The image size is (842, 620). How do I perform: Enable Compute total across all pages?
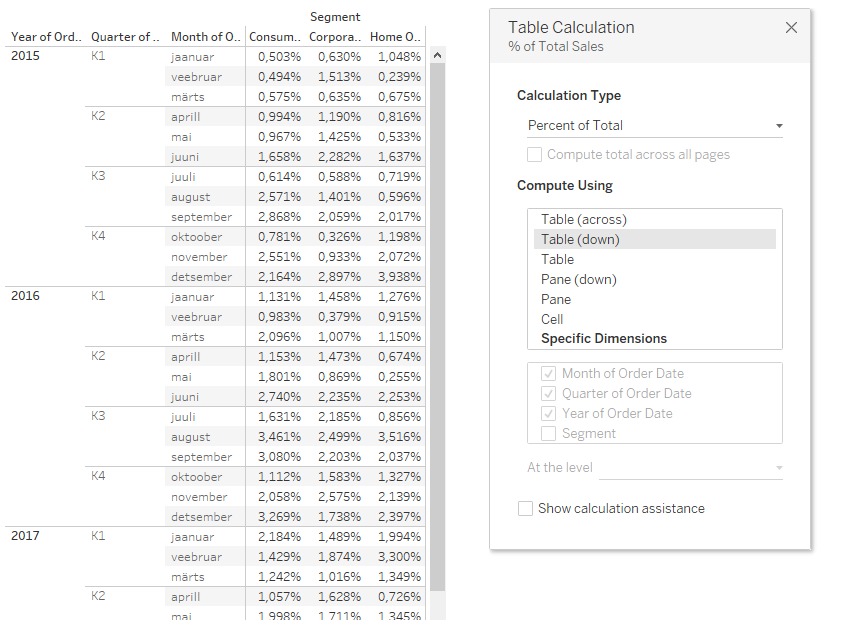coord(535,155)
